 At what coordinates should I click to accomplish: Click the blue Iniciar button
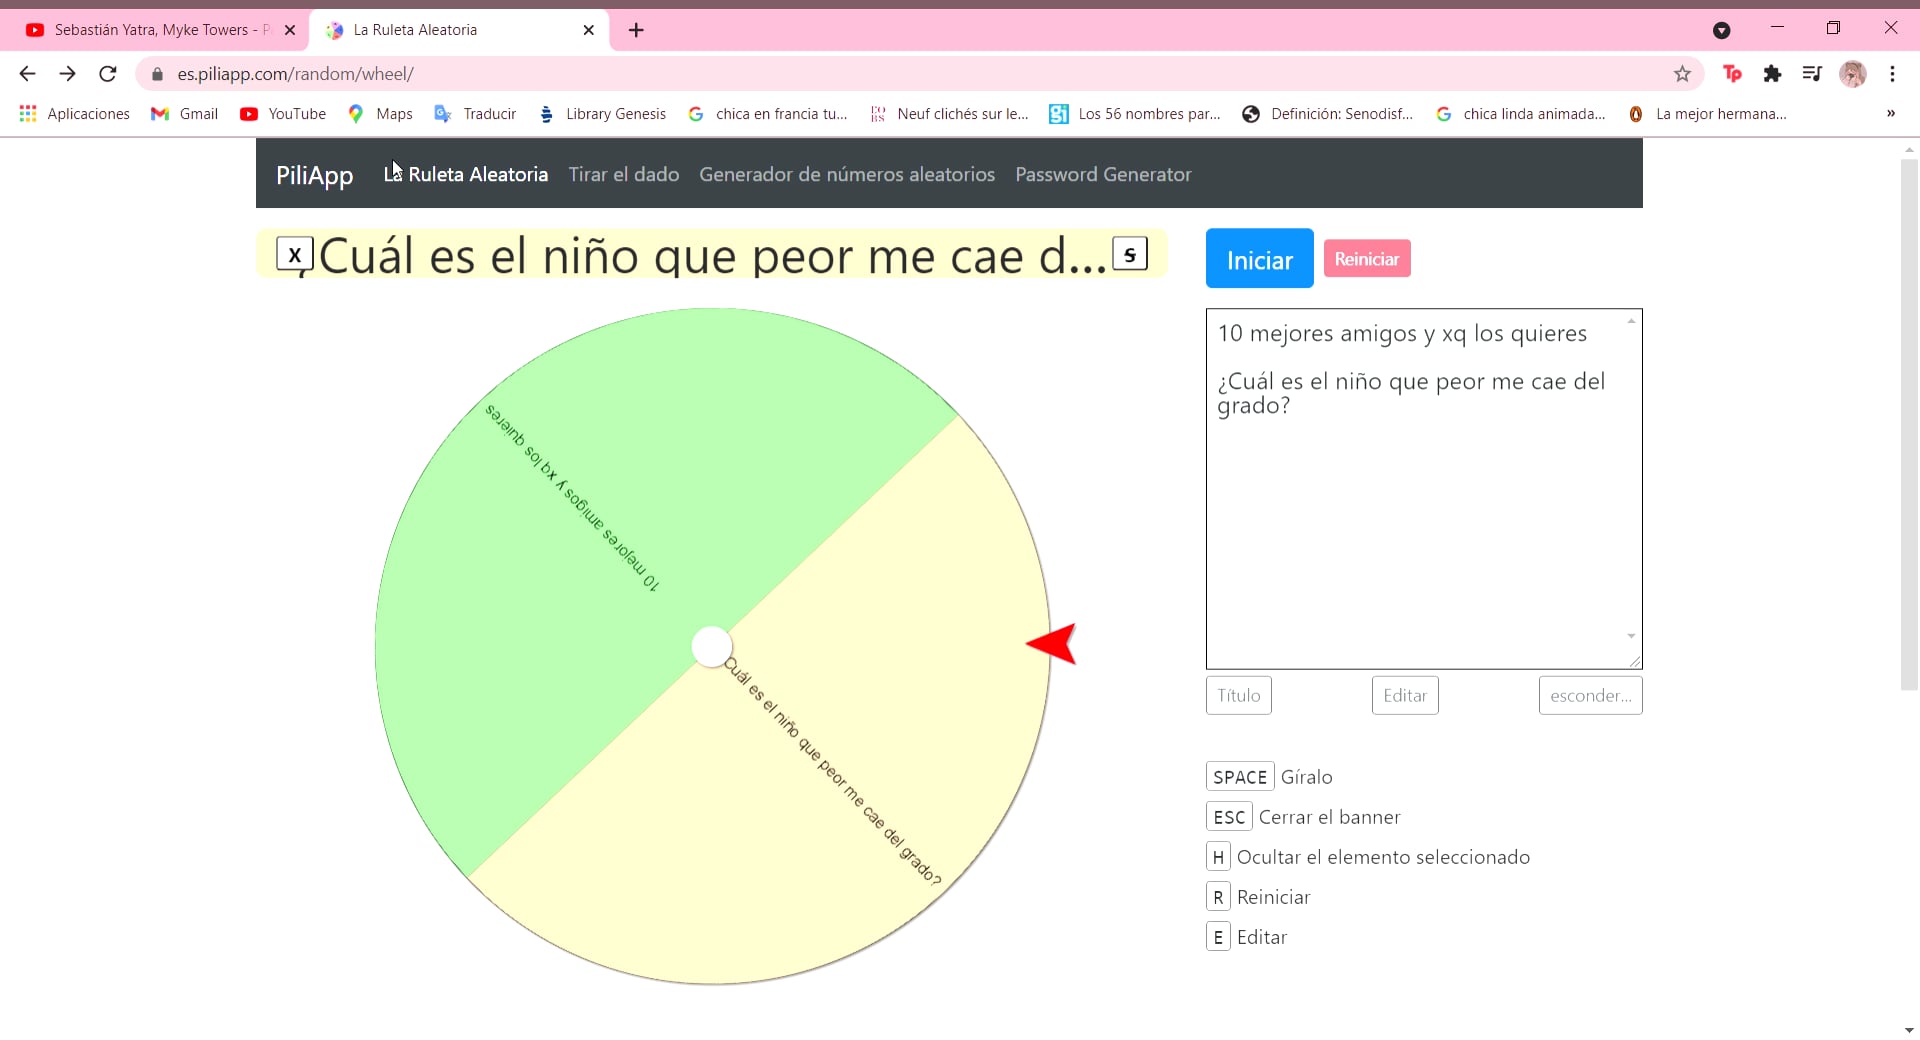1258,258
